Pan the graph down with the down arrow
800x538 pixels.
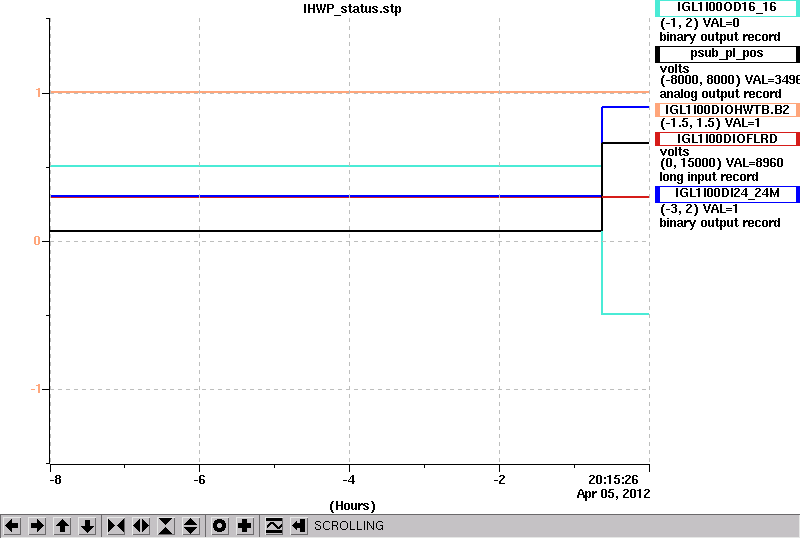(88, 526)
